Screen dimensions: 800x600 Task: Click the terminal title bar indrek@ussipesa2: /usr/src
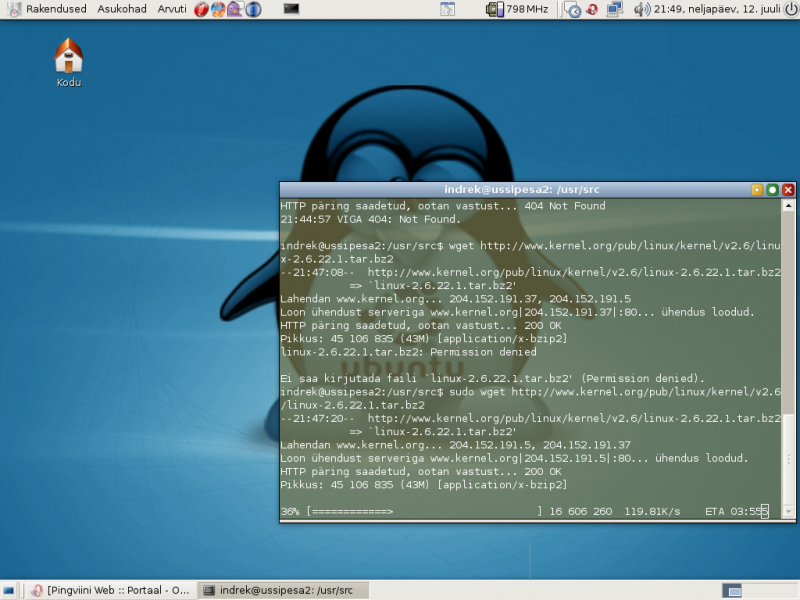[x=521, y=190]
